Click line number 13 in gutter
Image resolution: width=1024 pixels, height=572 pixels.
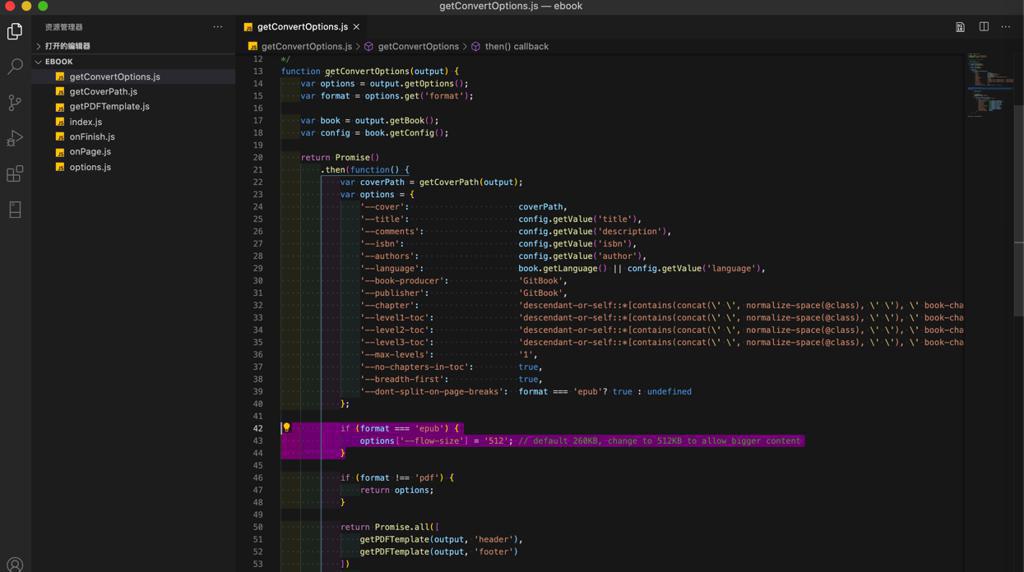click(258, 71)
